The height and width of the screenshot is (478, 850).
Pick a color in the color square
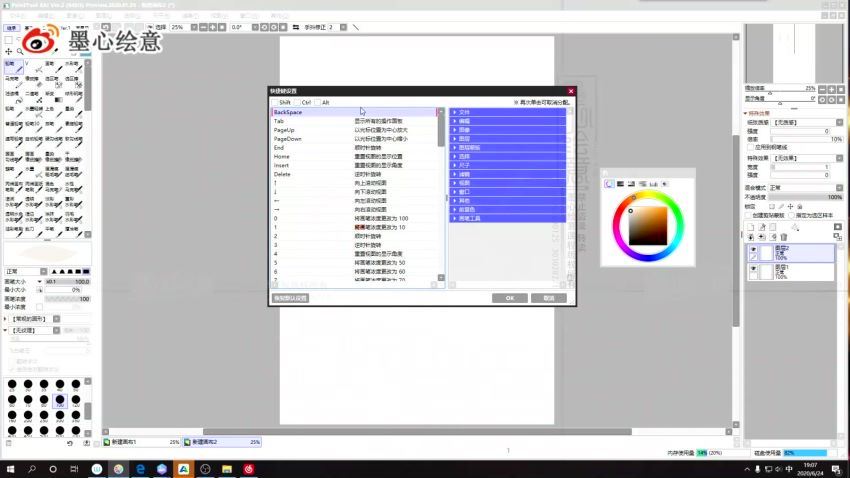(x=645, y=222)
